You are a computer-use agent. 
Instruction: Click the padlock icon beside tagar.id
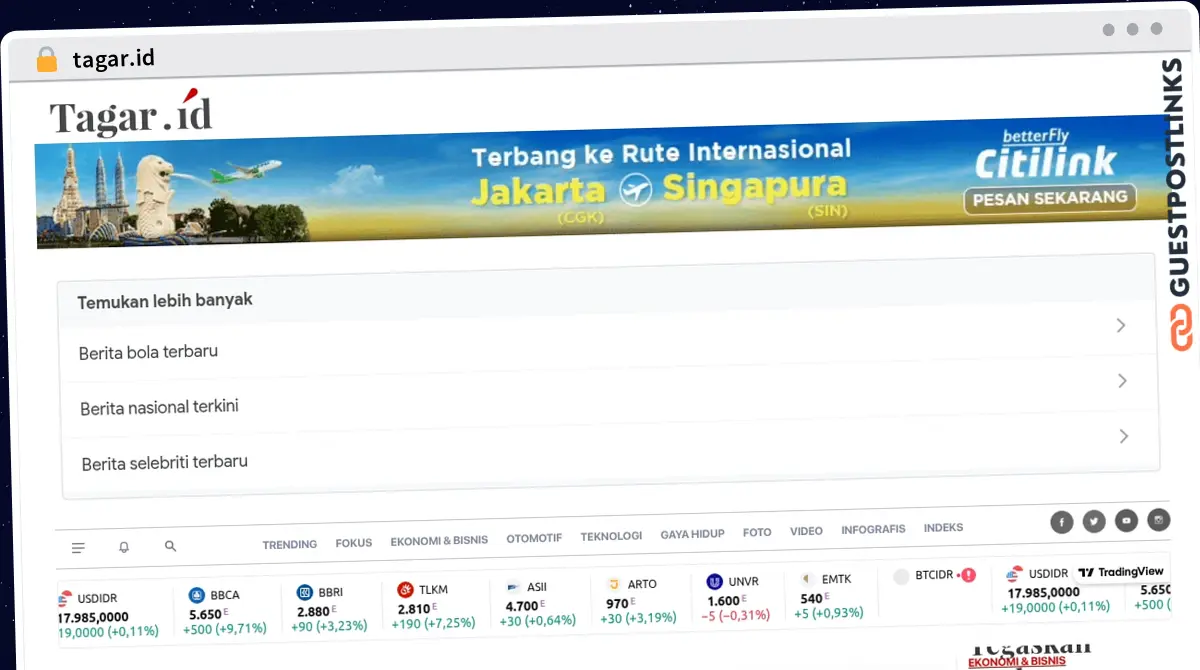pos(47,60)
